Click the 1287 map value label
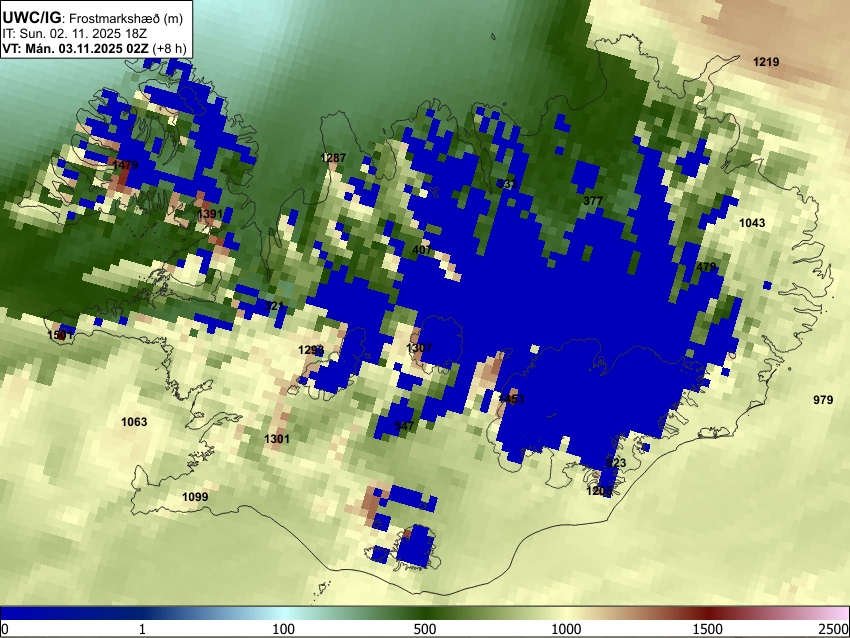The image size is (850, 638). click(x=333, y=158)
